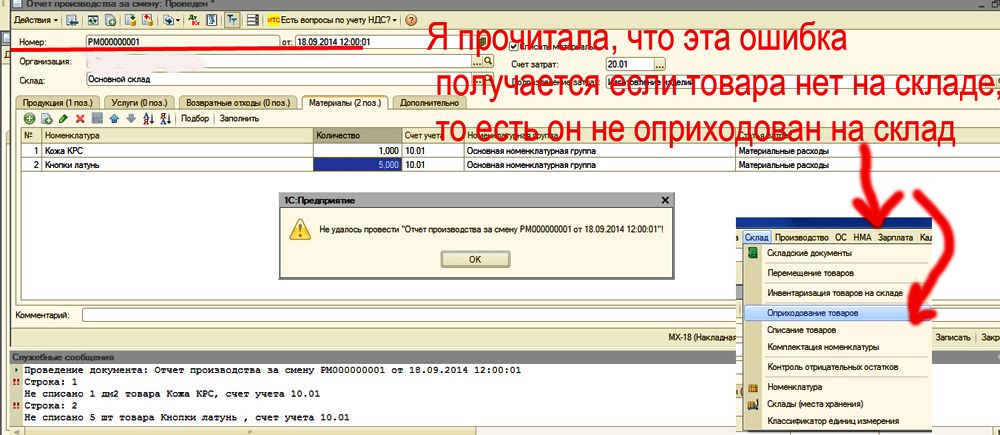Click the green reread document icon
The width and height of the screenshot is (1000, 435).
point(93,20)
